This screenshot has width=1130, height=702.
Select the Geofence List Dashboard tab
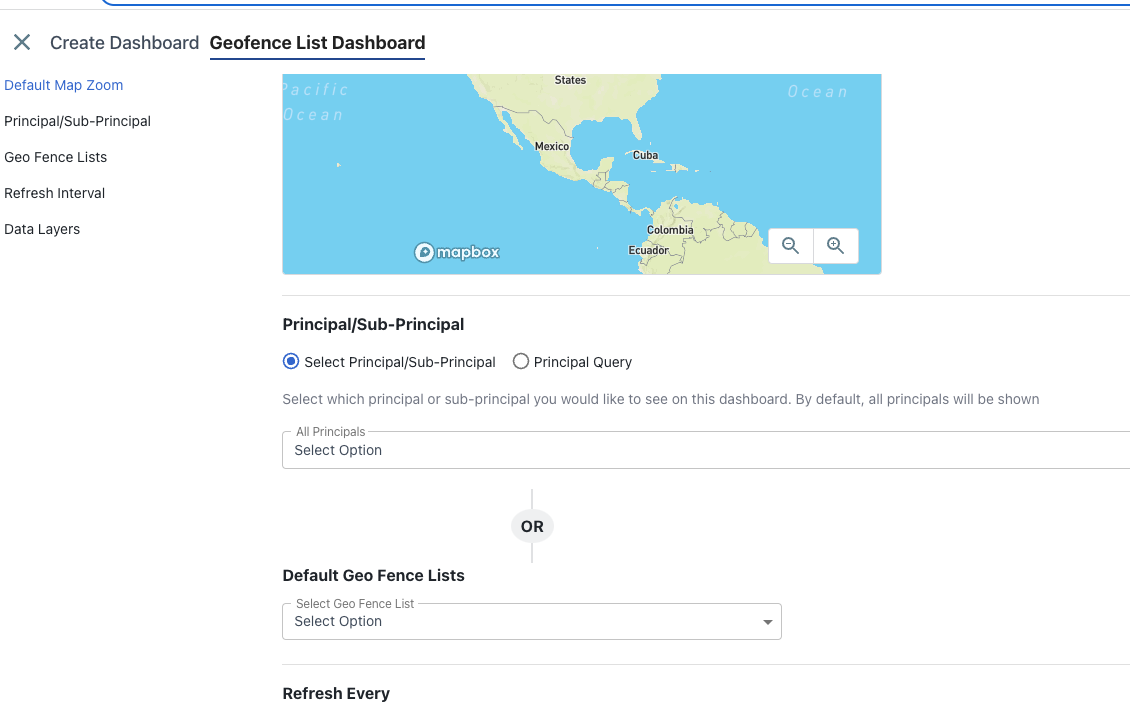coord(317,43)
